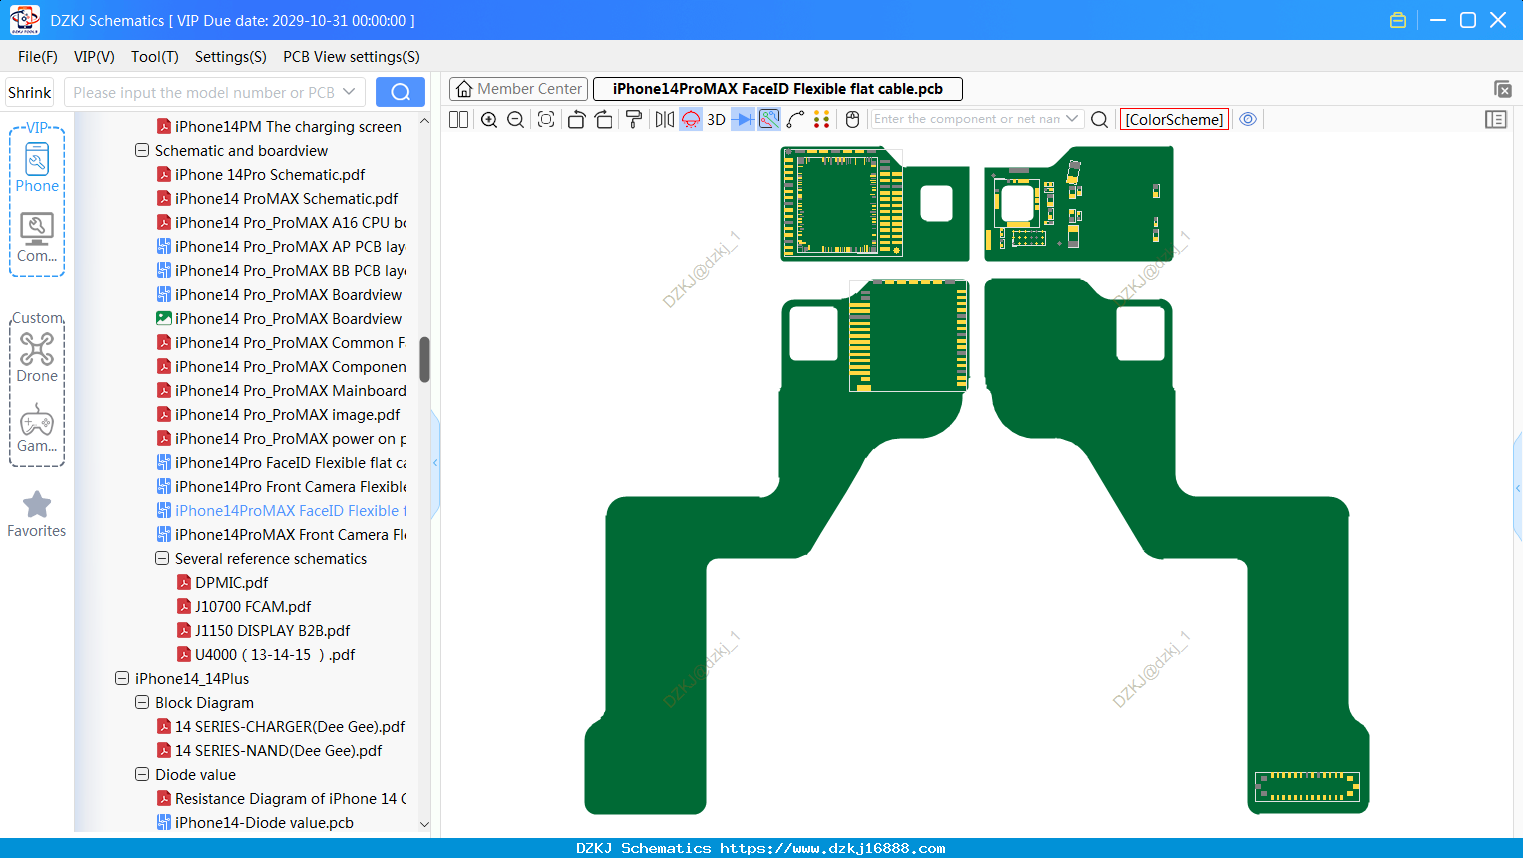
Task: Collapse the Schematic and boardview folder
Action: click(x=142, y=151)
